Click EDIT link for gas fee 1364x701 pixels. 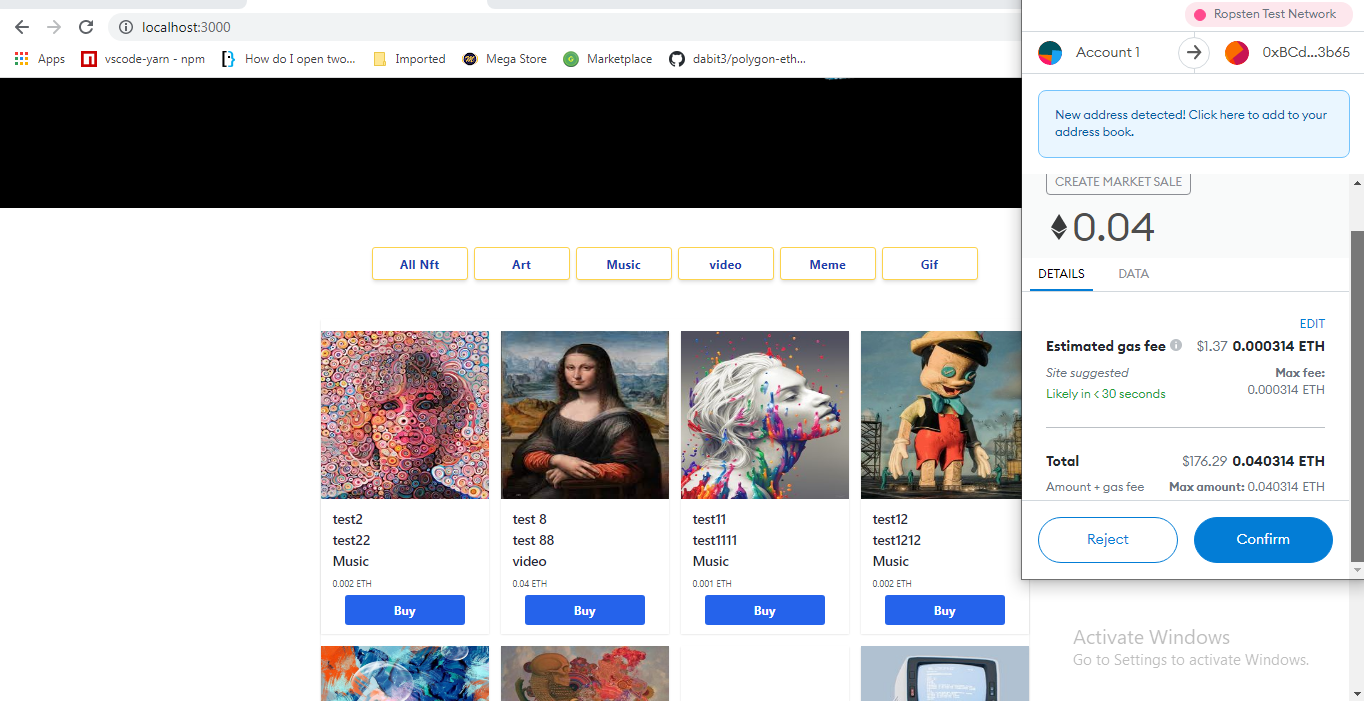pyautogui.click(x=1312, y=324)
